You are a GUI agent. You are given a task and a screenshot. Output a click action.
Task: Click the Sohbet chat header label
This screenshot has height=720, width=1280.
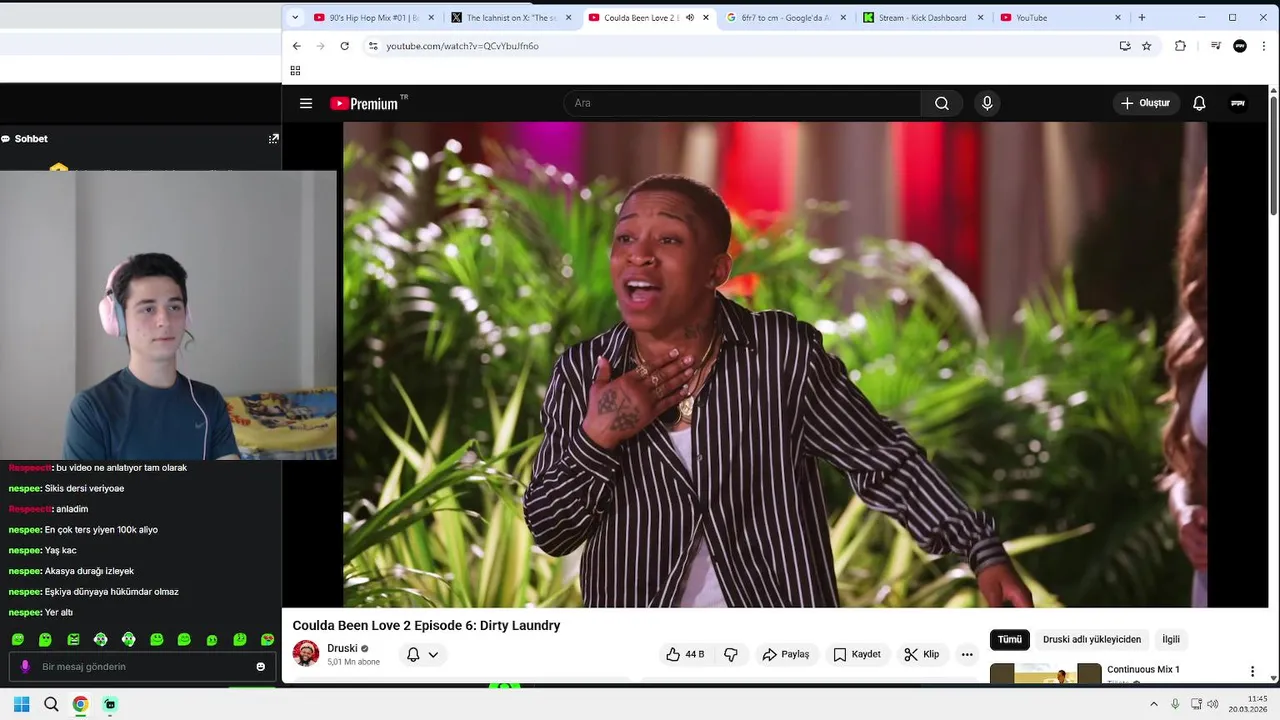point(31,139)
